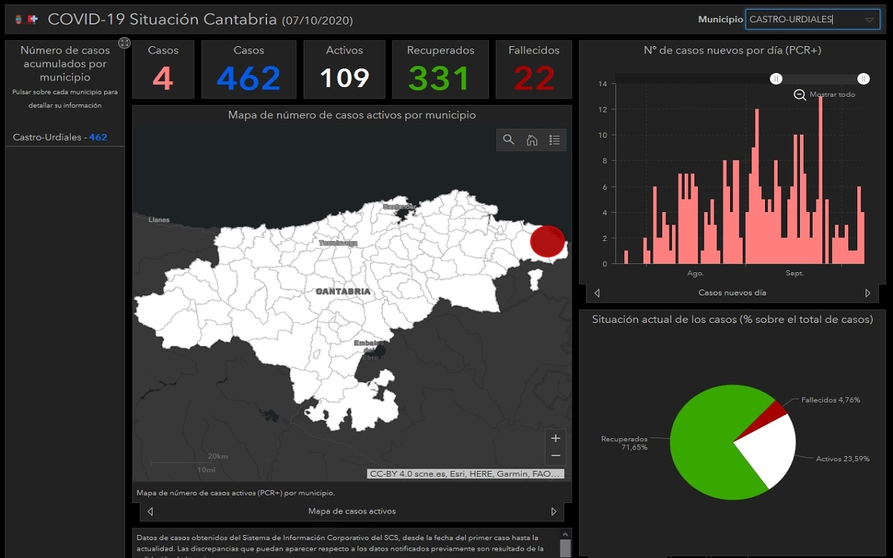
Task: Click the dashboard title COVID-19 Situación Cantabria
Action: coord(162,19)
